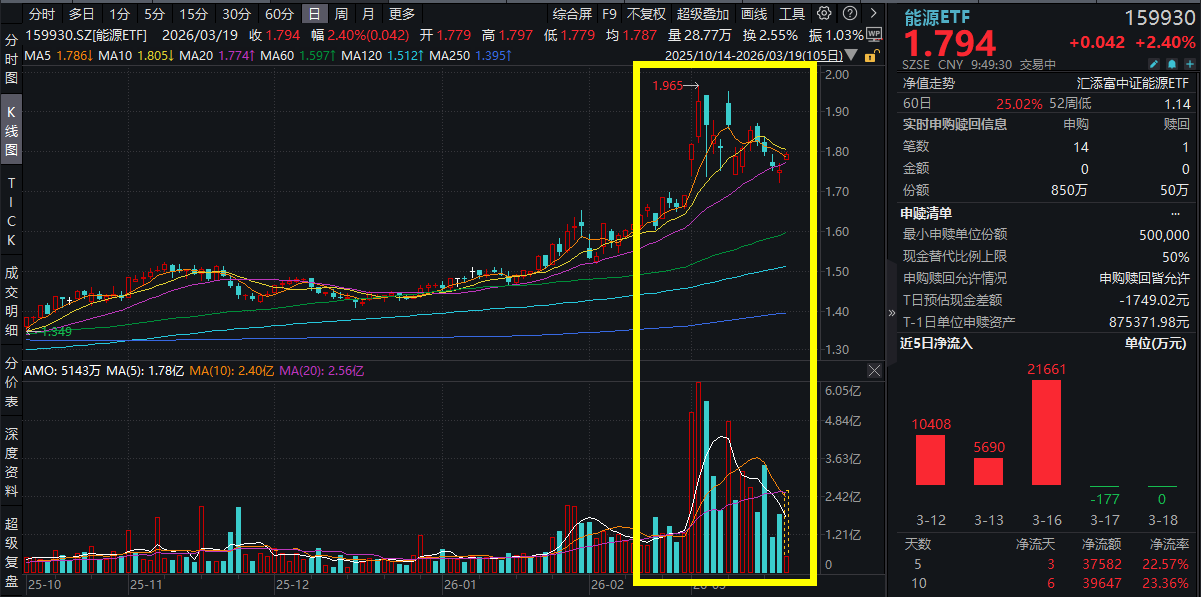Click the 超级叠加 overlay button

pyautogui.click(x=703, y=14)
